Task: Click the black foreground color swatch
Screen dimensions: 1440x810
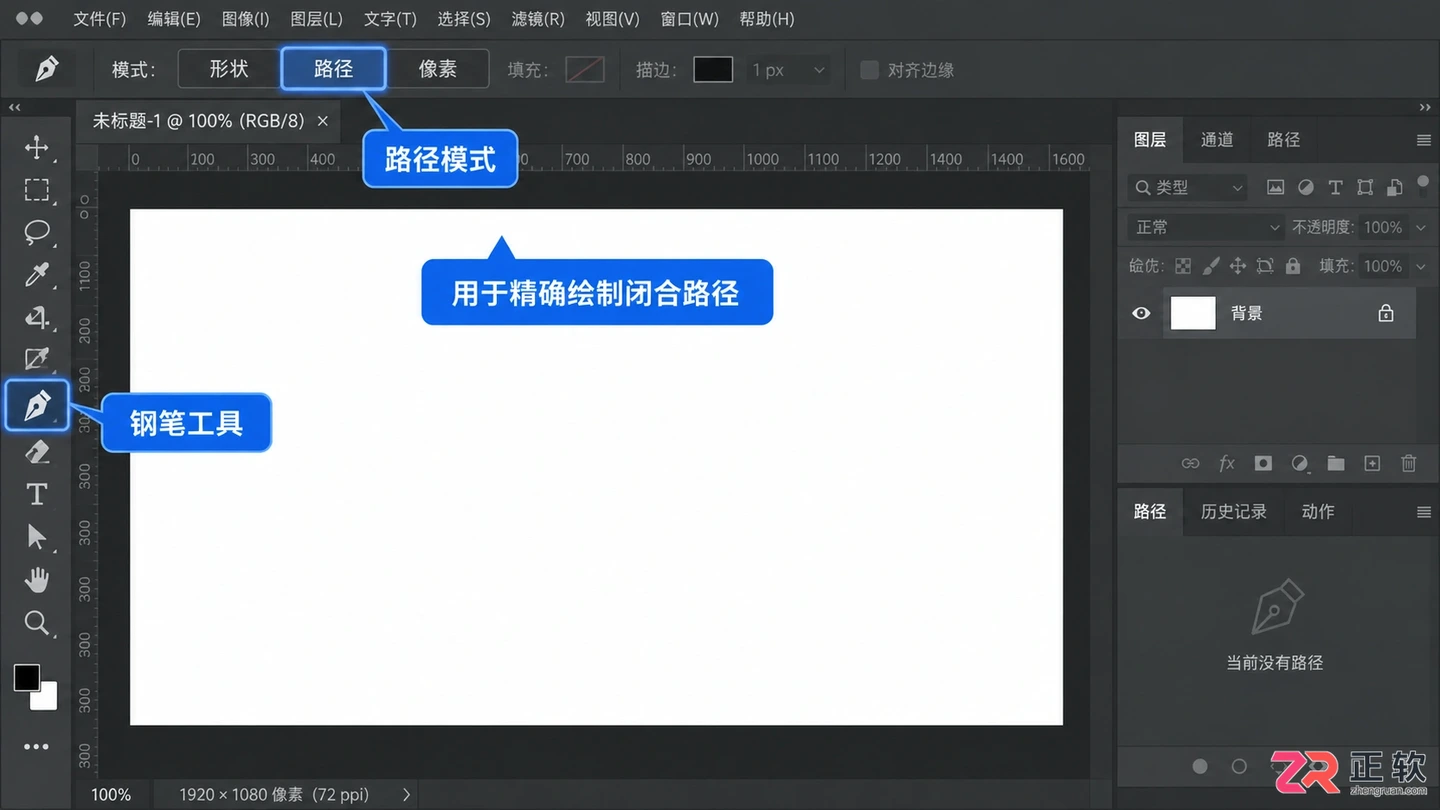Action: 27,677
